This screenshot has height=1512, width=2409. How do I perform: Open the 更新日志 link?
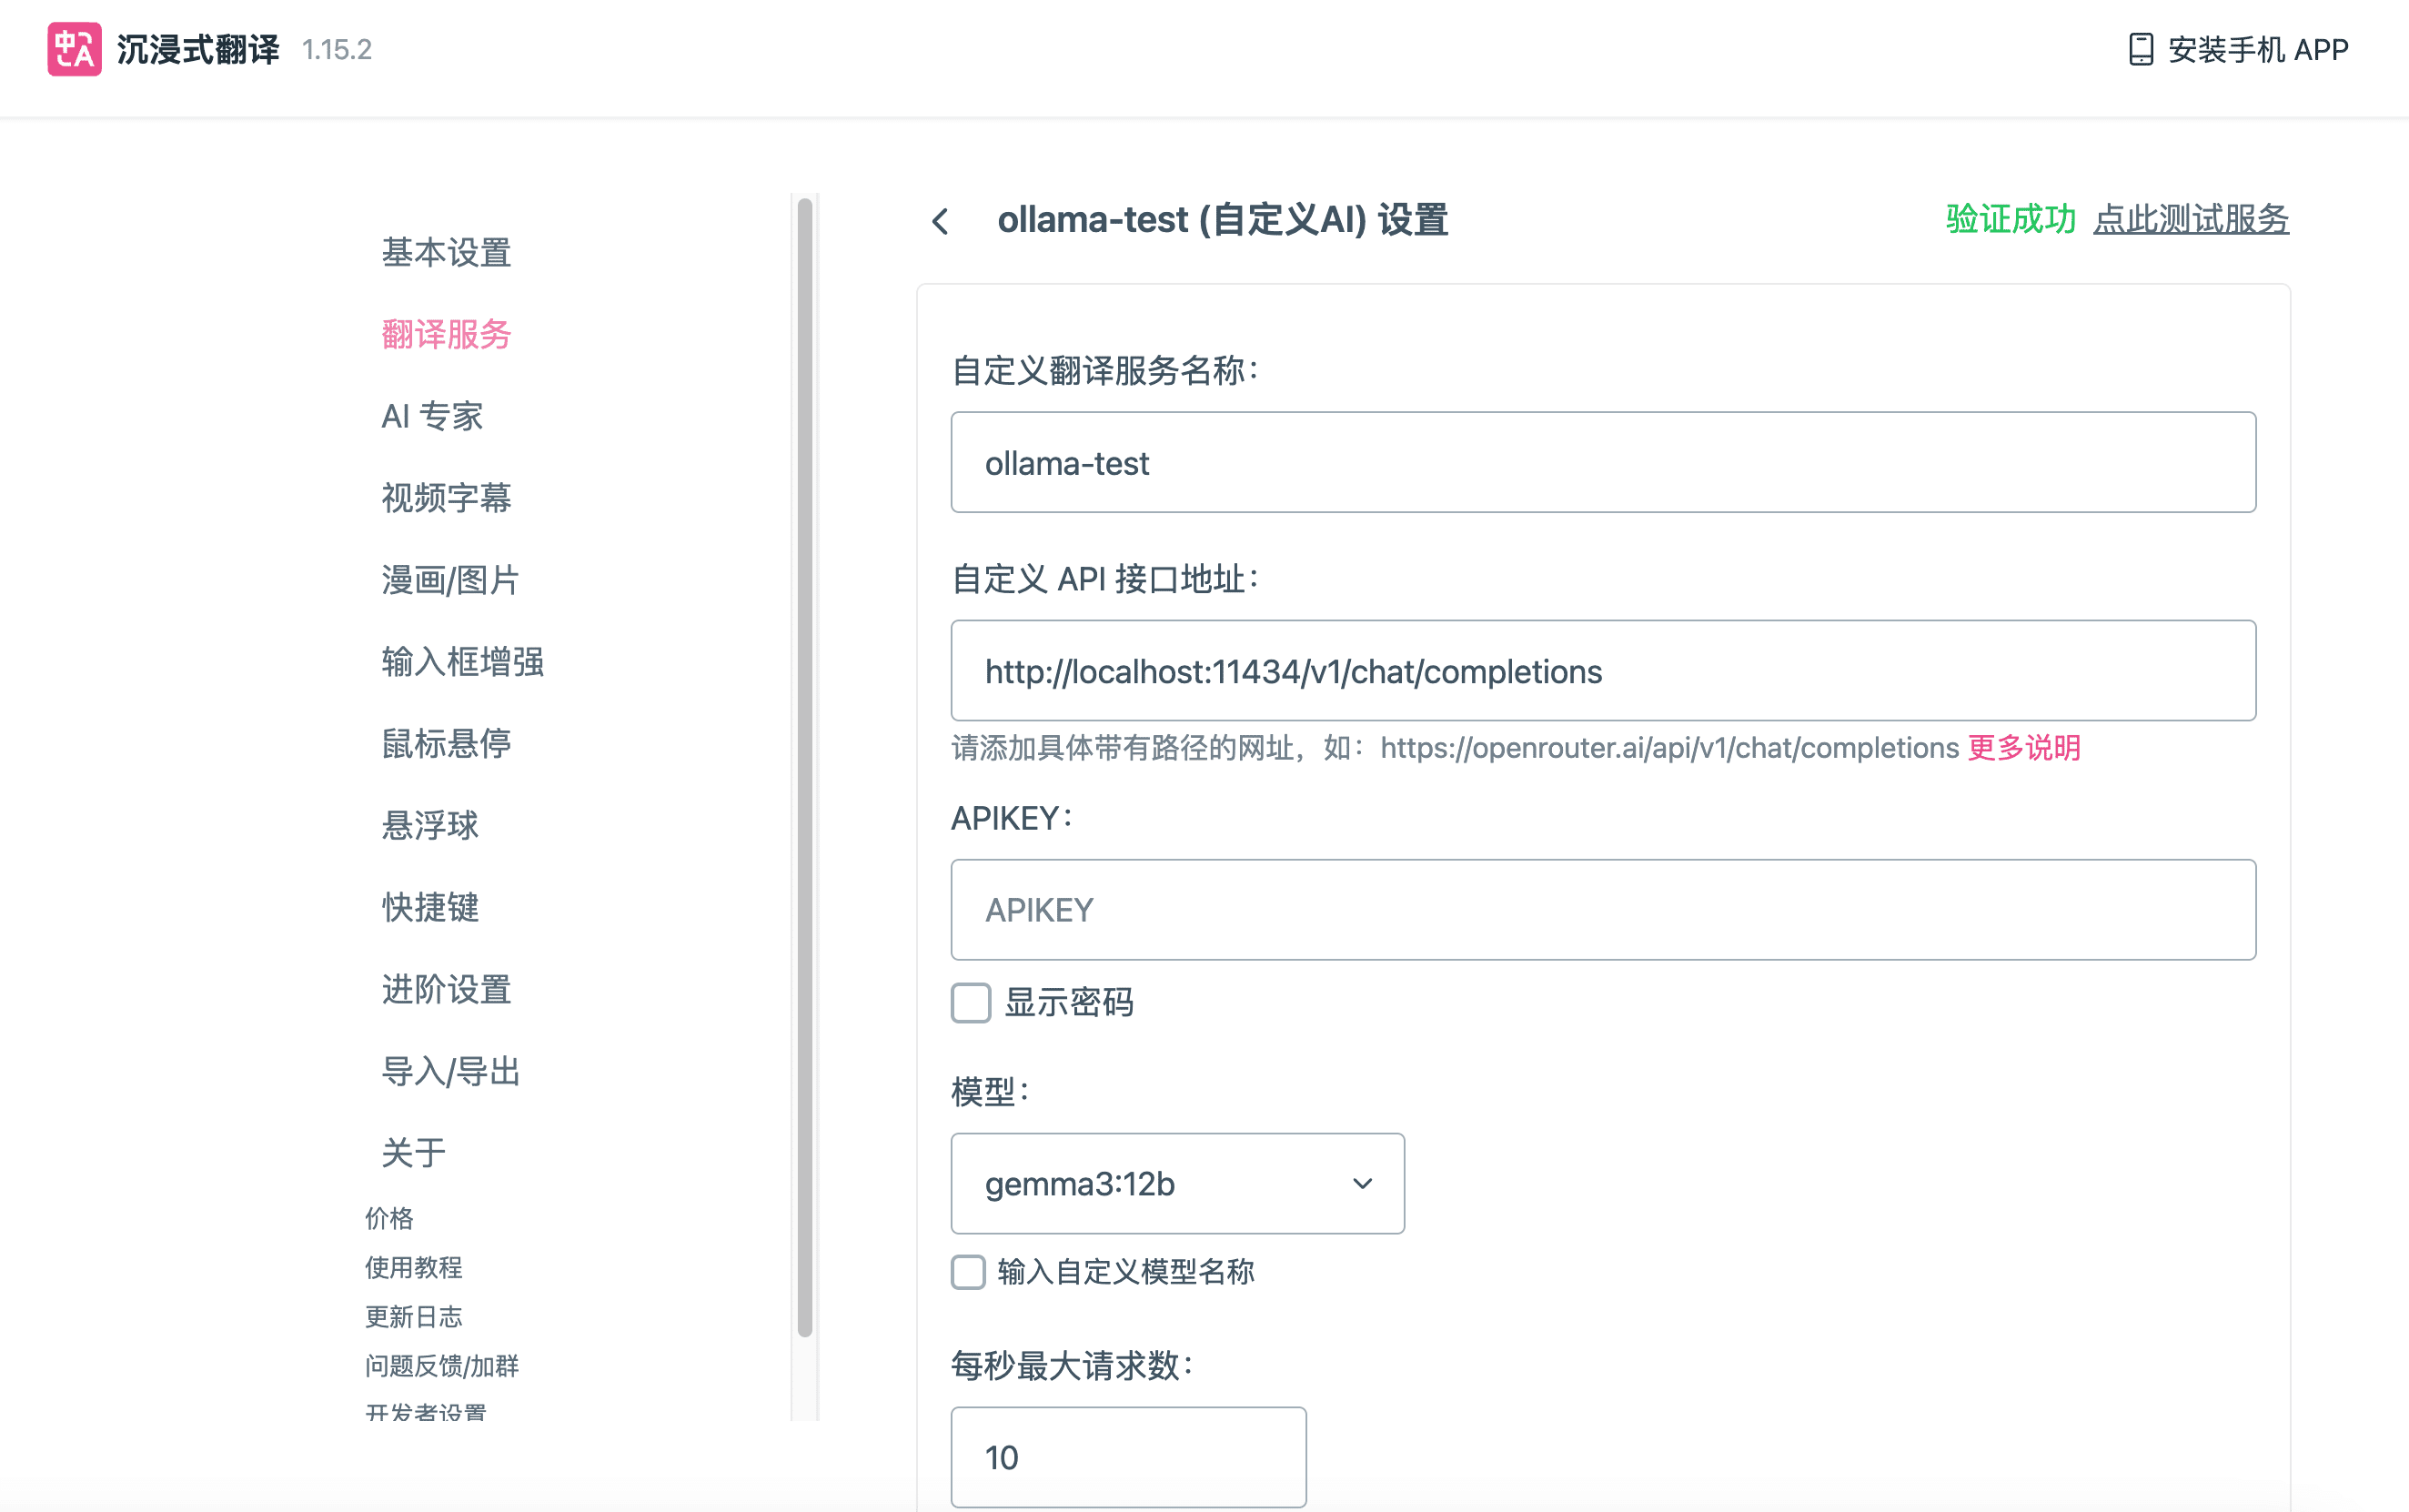413,1316
